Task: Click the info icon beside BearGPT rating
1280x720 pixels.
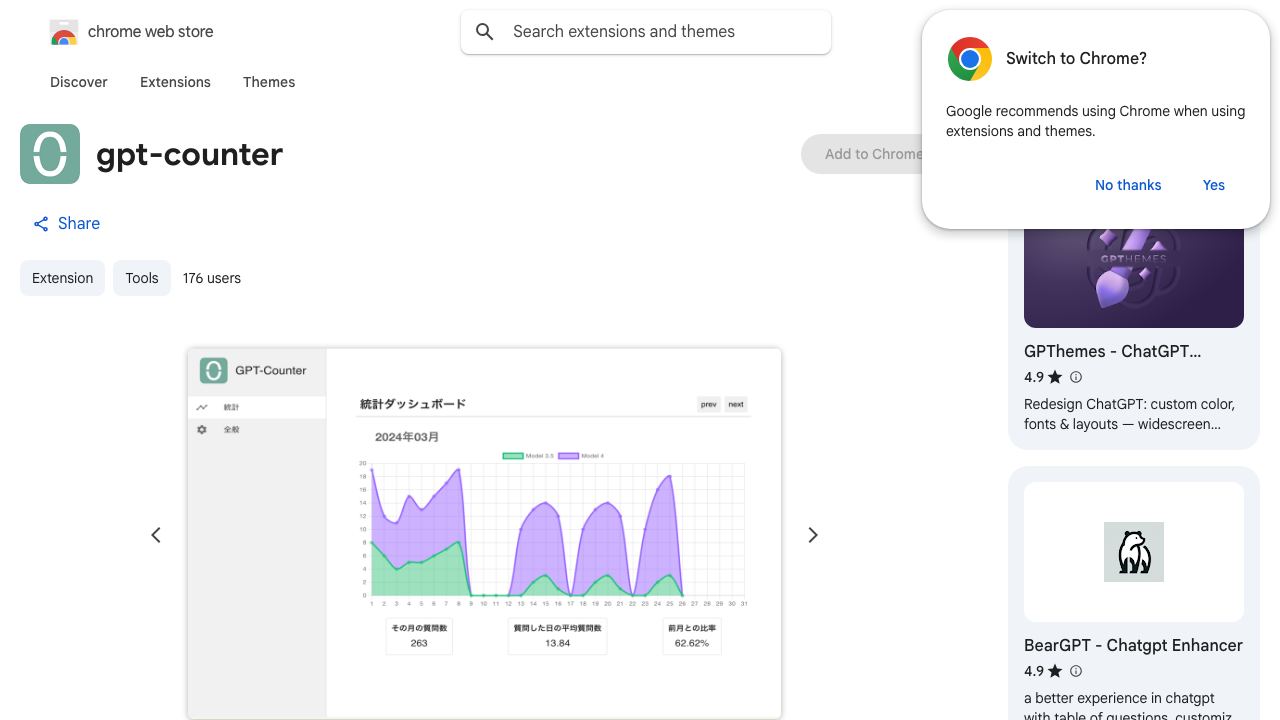Action: click(x=1076, y=671)
